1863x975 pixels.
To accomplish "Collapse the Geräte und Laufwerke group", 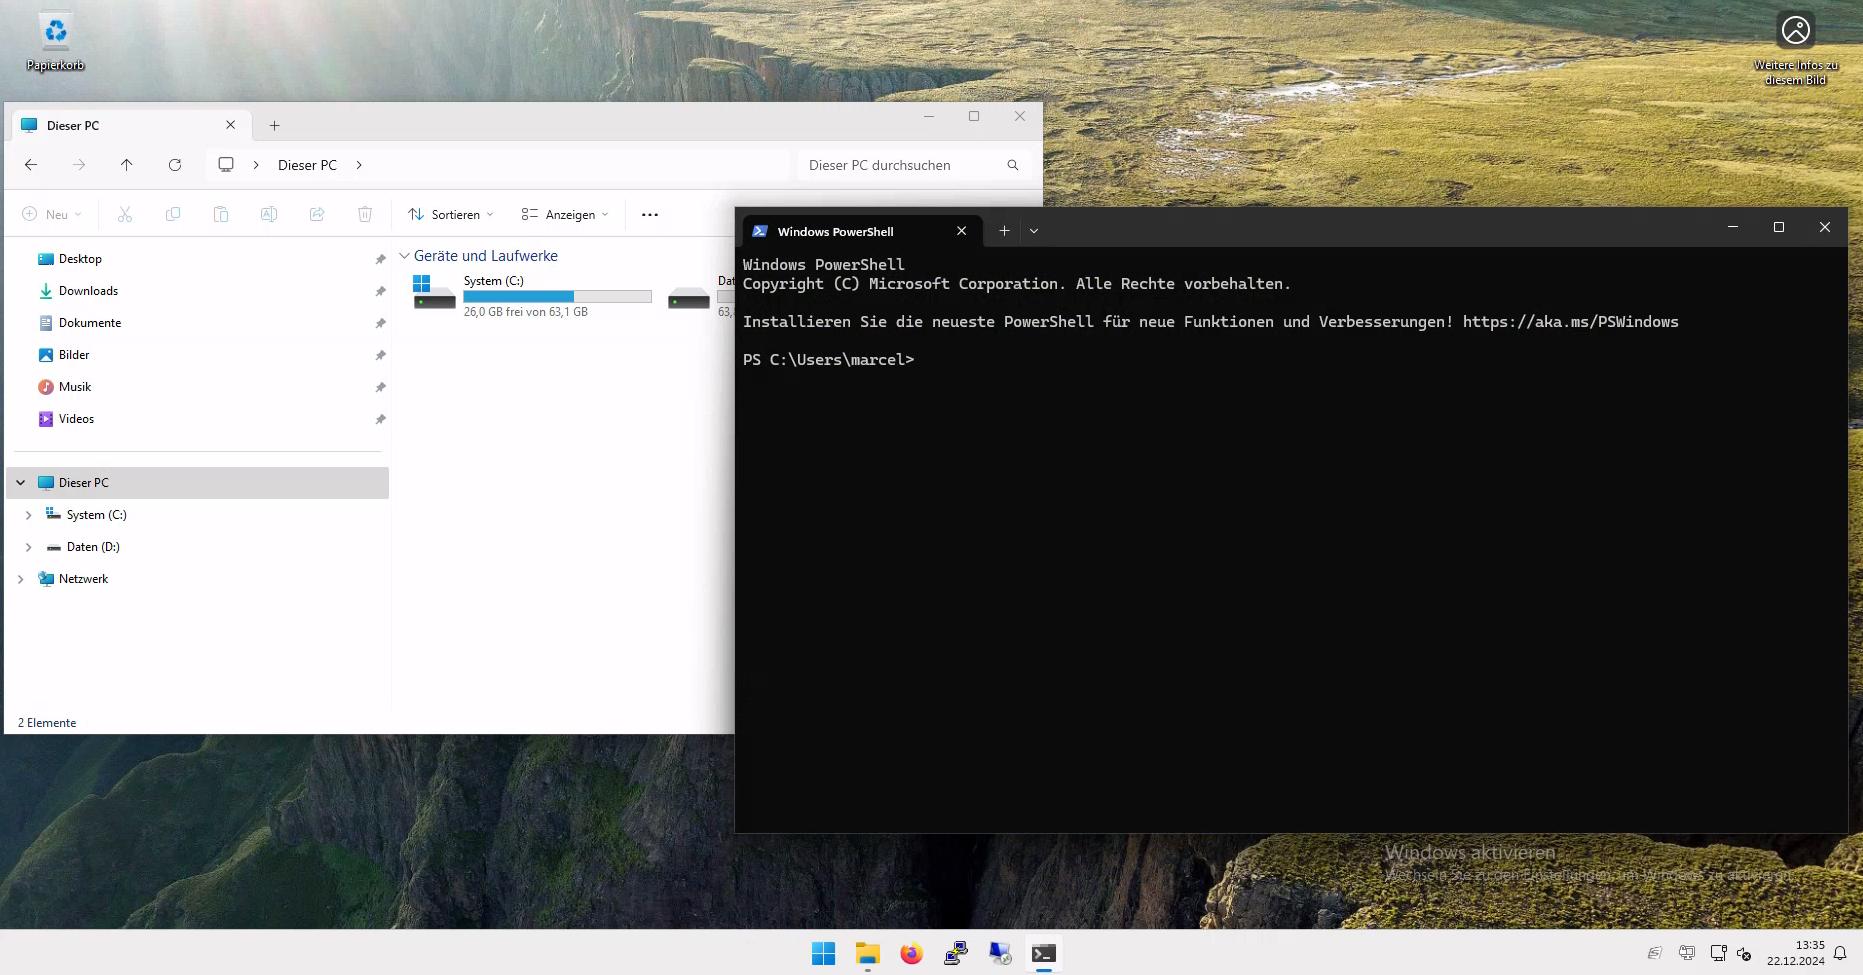I will (x=404, y=256).
